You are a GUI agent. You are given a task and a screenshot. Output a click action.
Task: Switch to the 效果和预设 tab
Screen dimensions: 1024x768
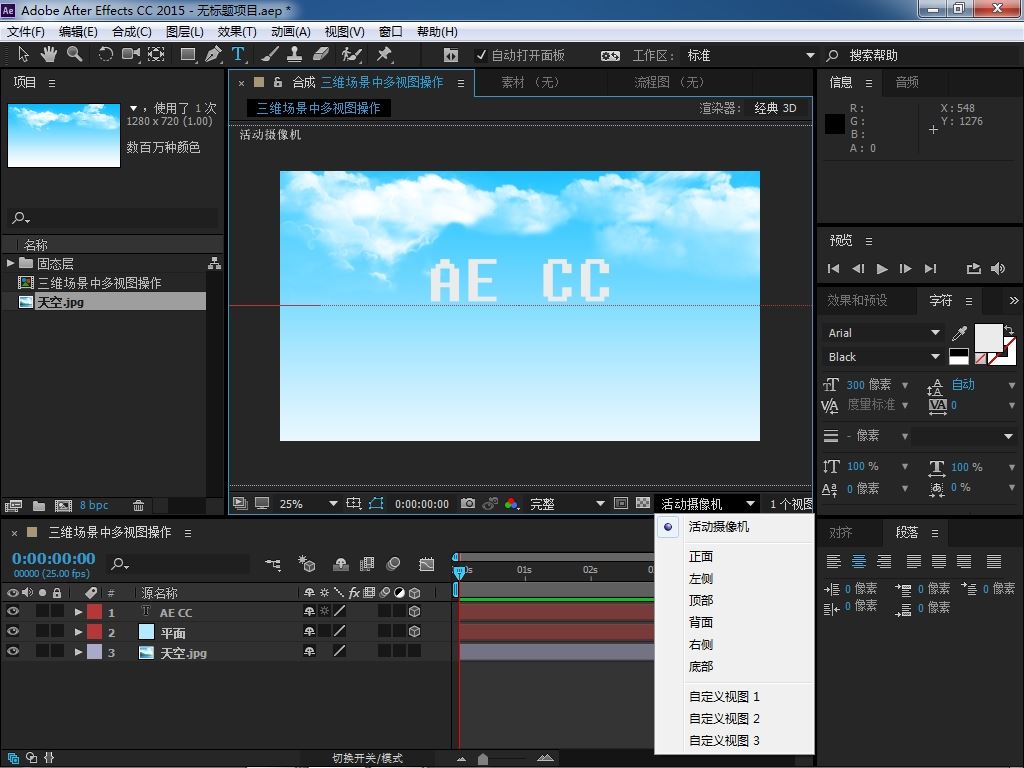pos(857,300)
